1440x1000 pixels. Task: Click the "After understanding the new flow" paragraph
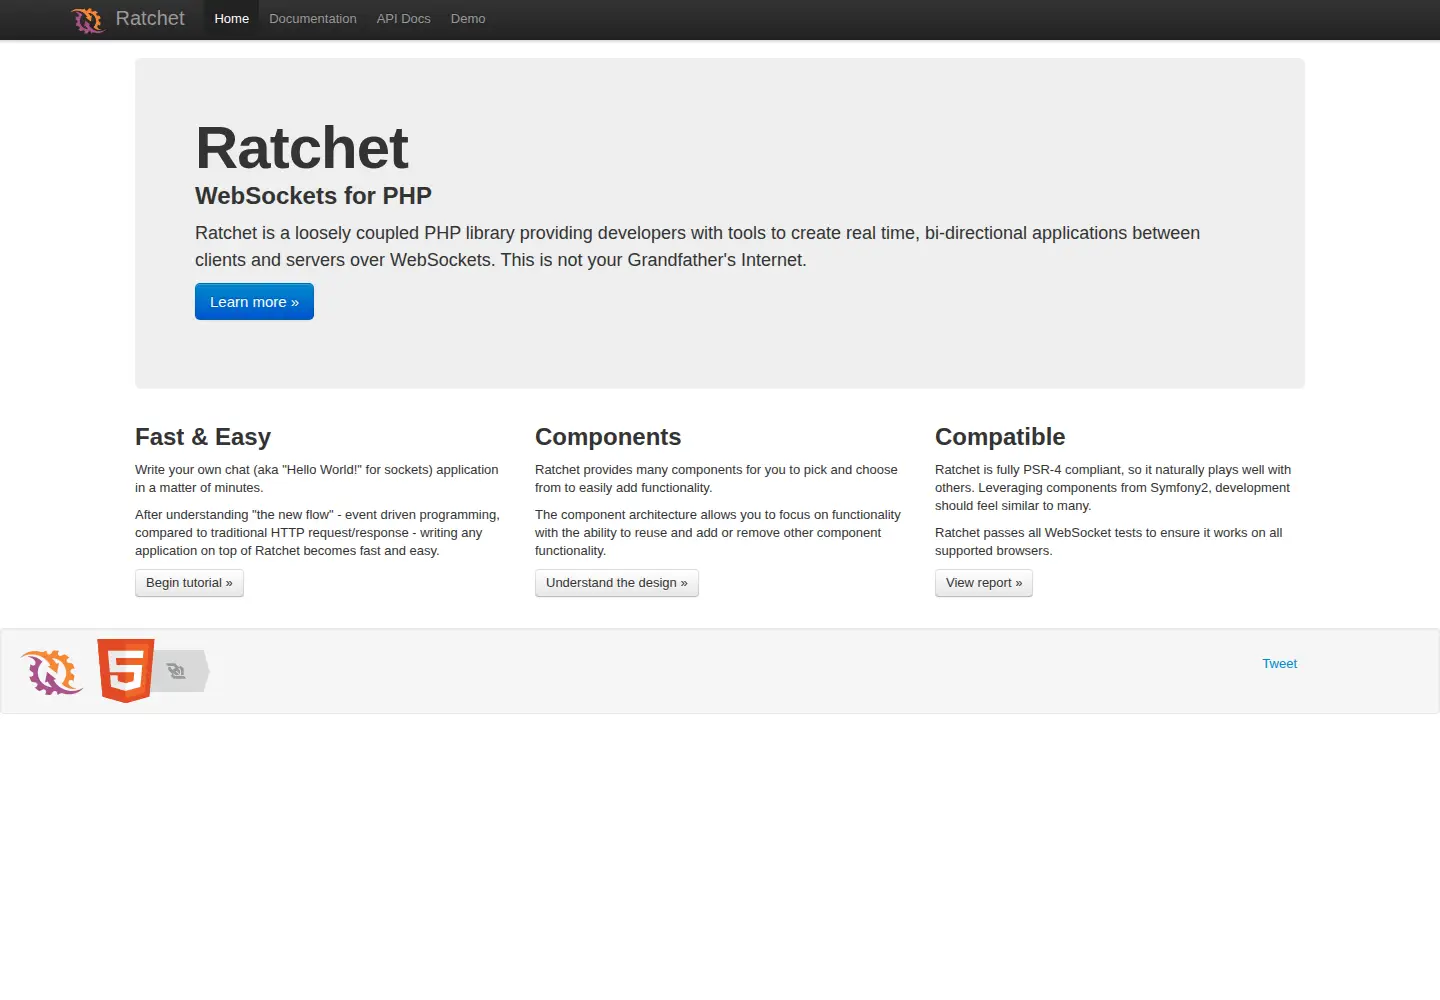pos(318,533)
